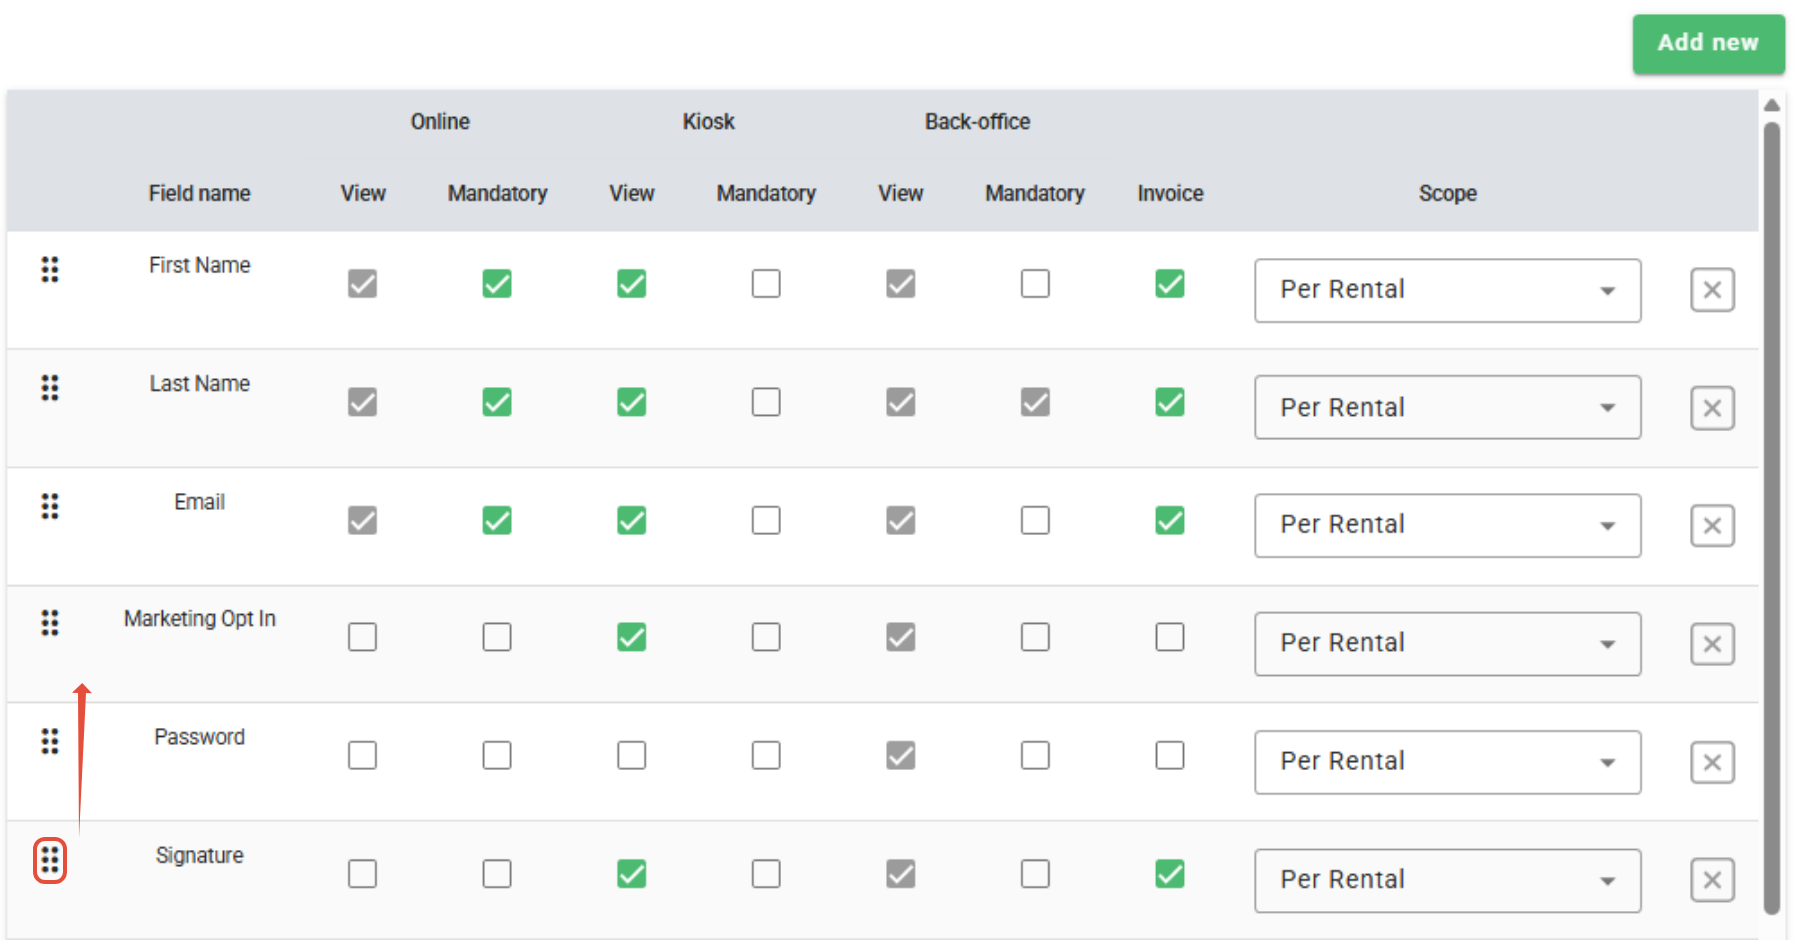Remove the Password field with X icon

[1712, 762]
